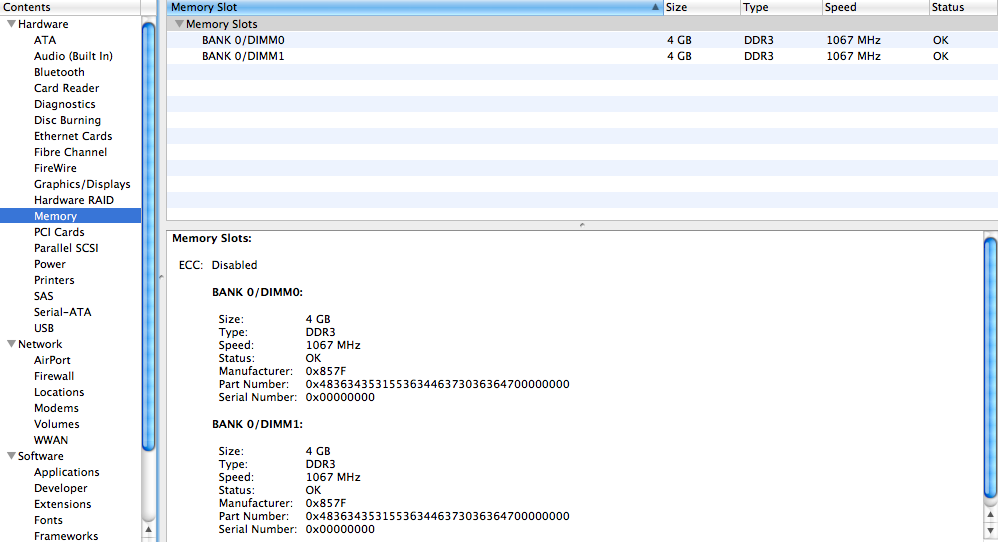Open USB hardware info

tap(44, 328)
